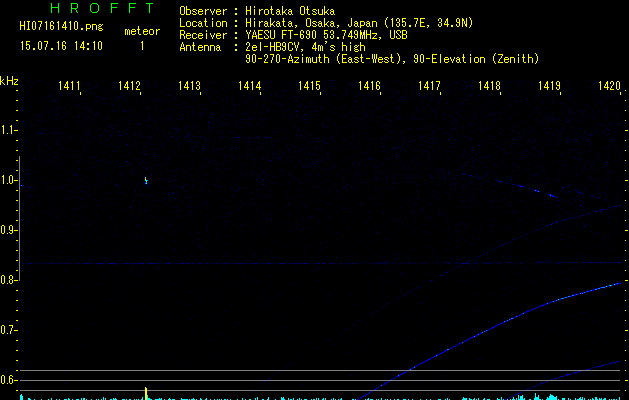This screenshot has width=629, height=400.
Task: Click the 0.9 kHz frequency label
Action: (8, 230)
